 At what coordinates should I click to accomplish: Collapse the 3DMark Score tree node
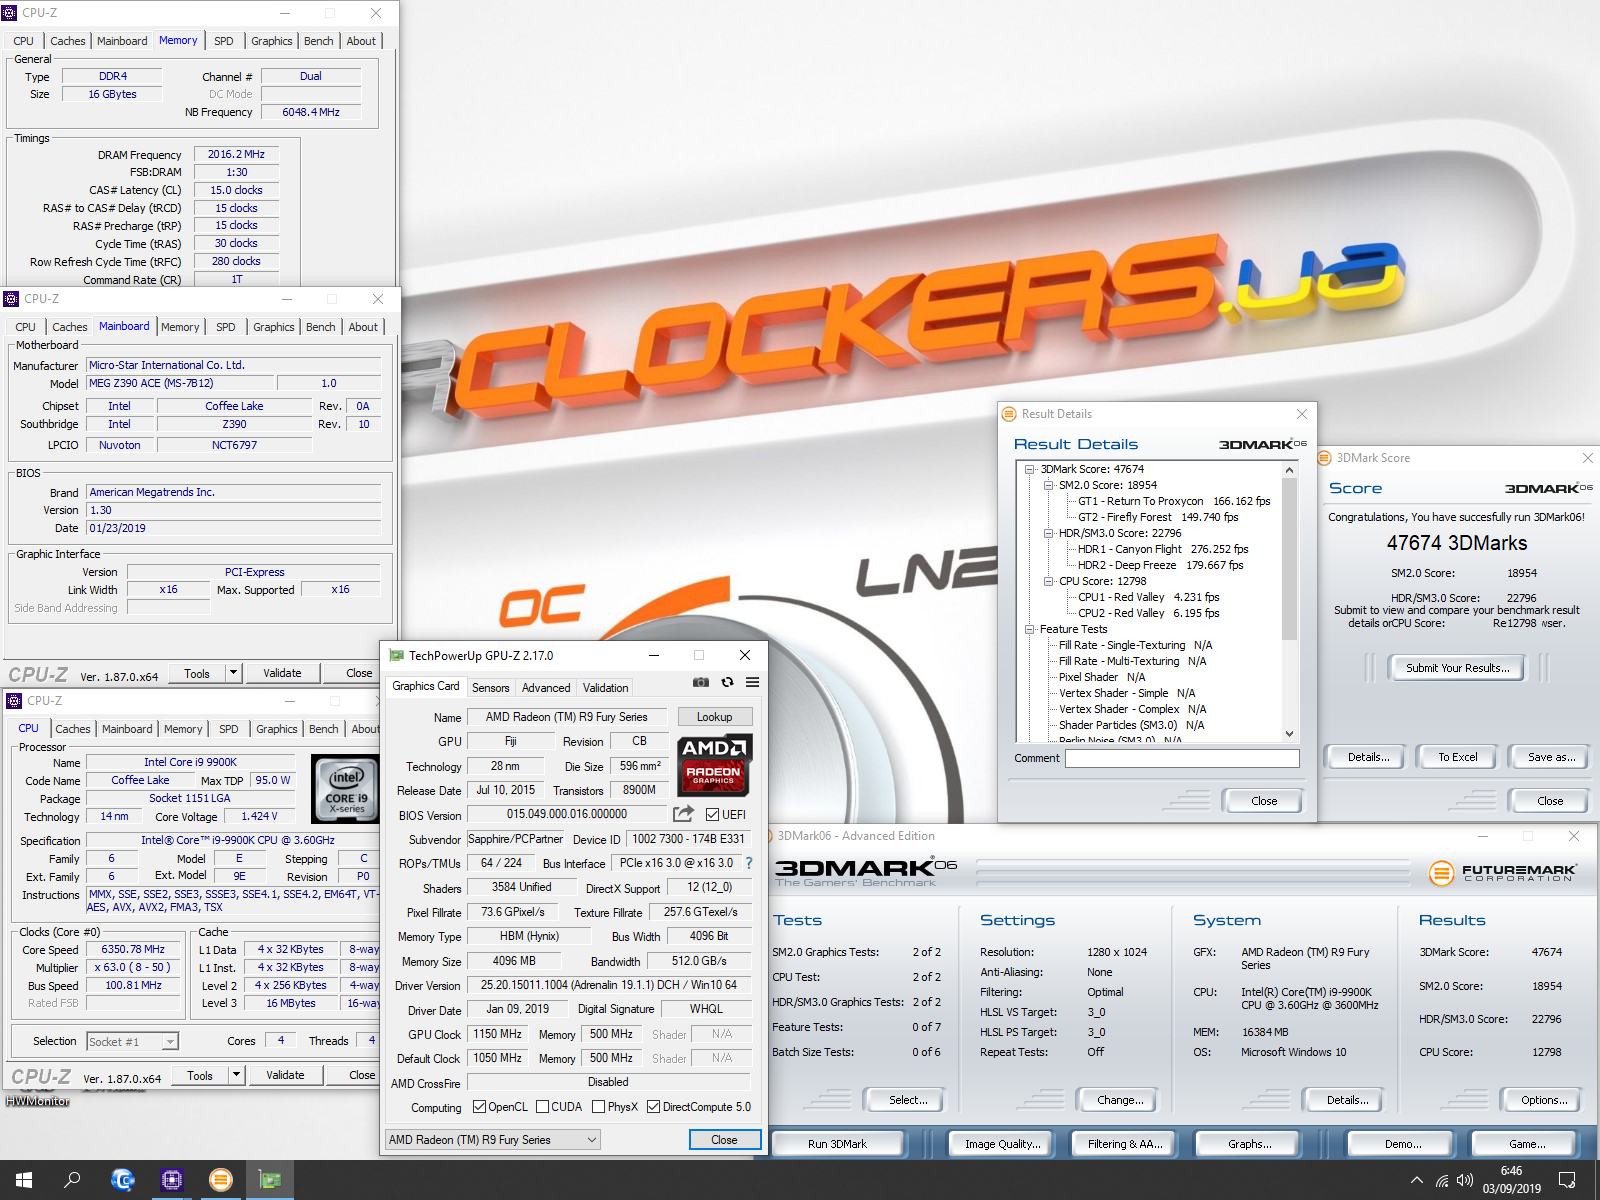point(1029,469)
